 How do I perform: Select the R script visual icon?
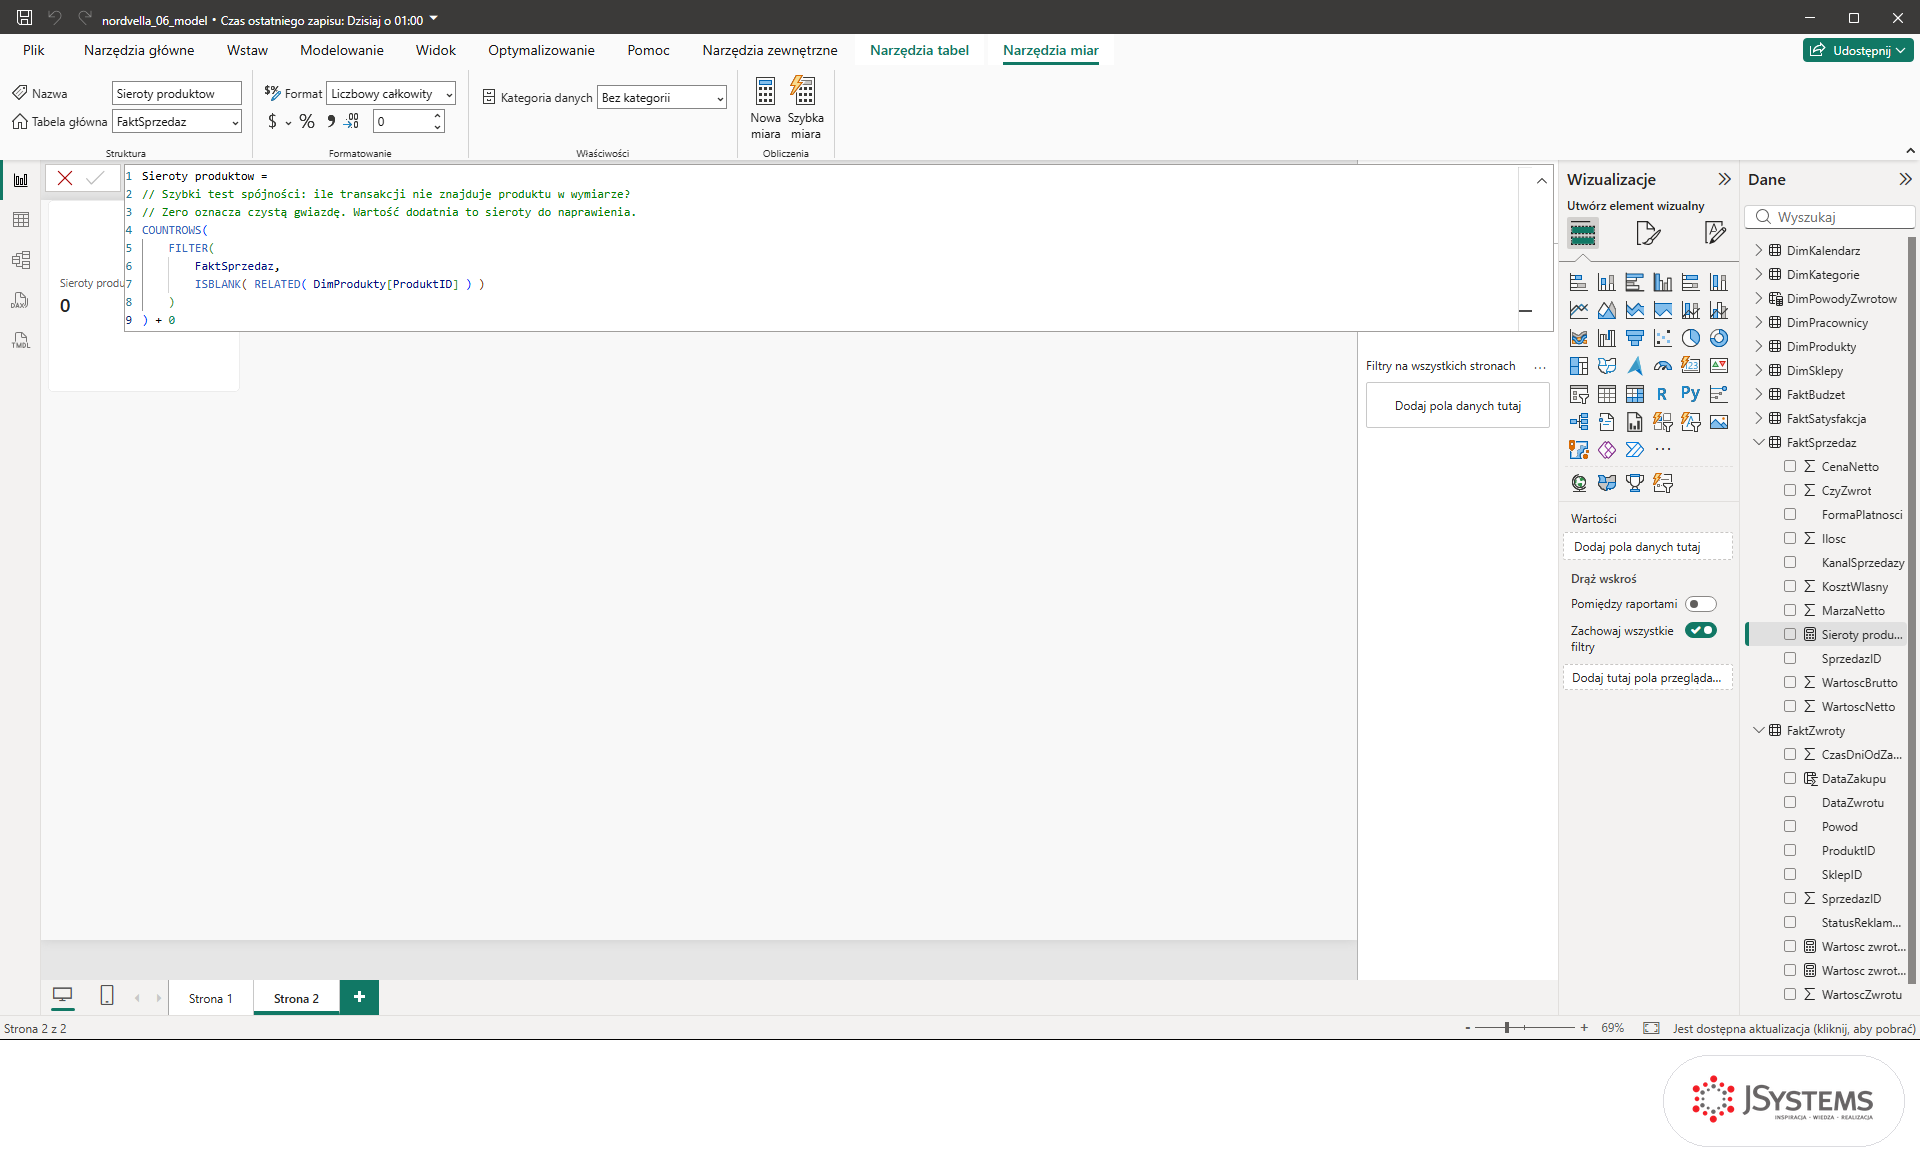tap(1662, 394)
